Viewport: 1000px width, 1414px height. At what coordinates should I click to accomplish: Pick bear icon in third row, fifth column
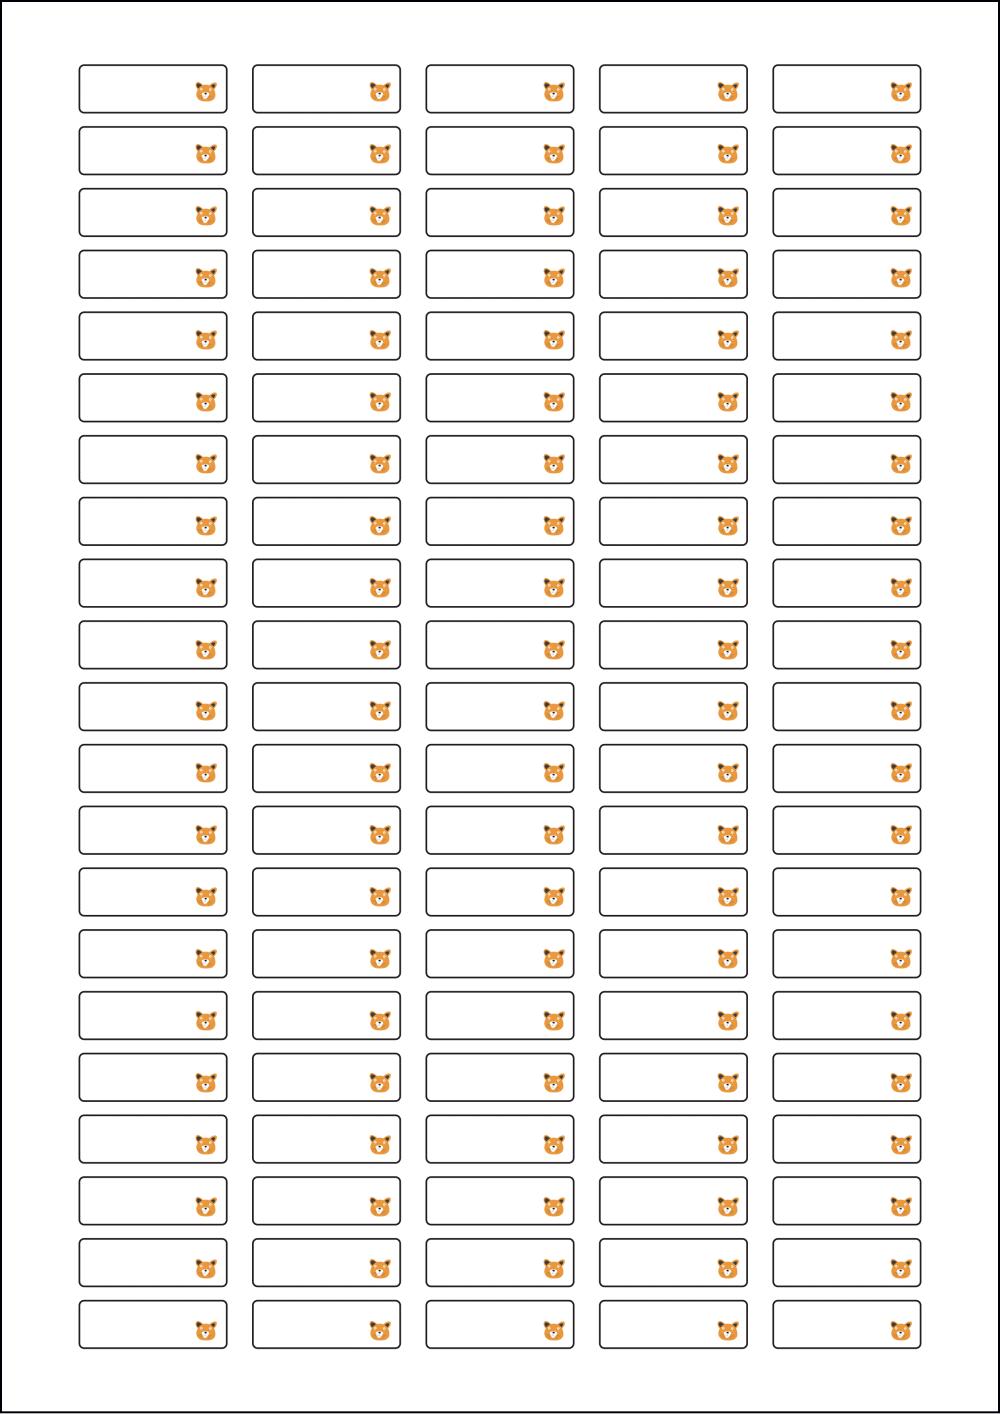[900, 216]
